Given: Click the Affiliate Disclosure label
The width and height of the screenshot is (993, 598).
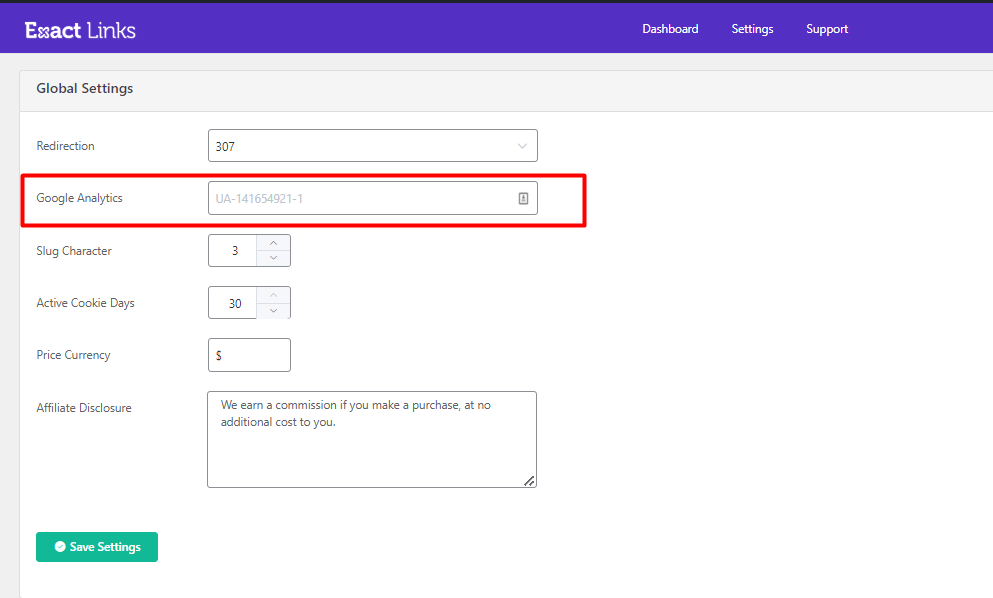Looking at the screenshot, I should 84,408.
